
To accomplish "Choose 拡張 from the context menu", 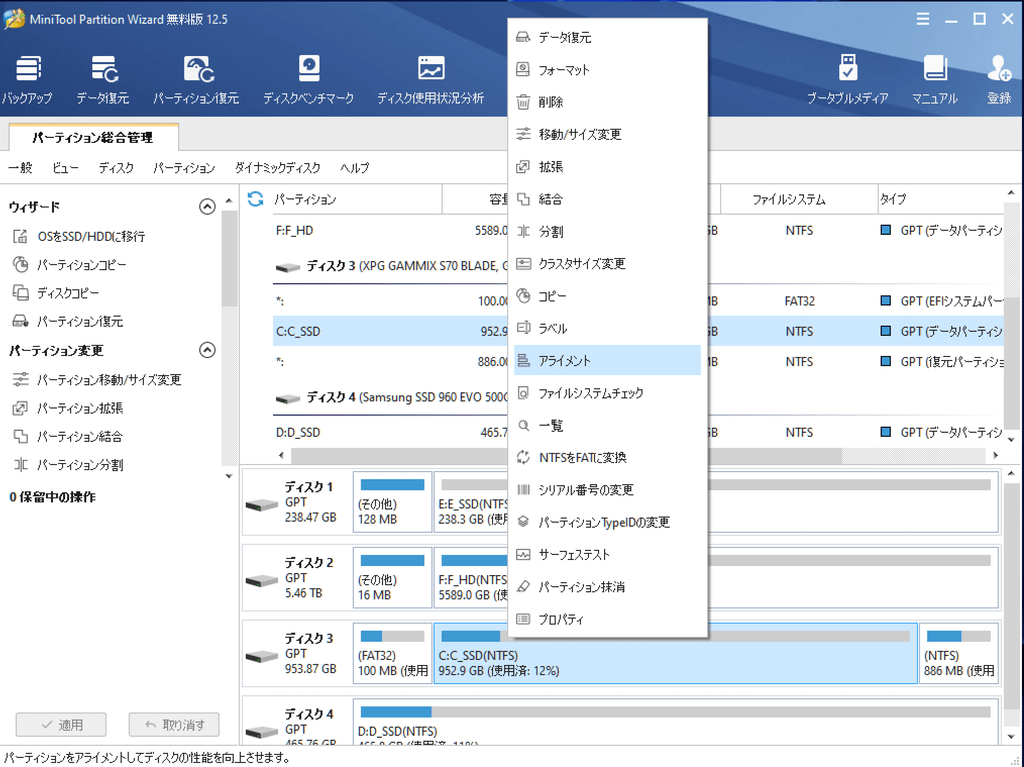I will (607, 167).
